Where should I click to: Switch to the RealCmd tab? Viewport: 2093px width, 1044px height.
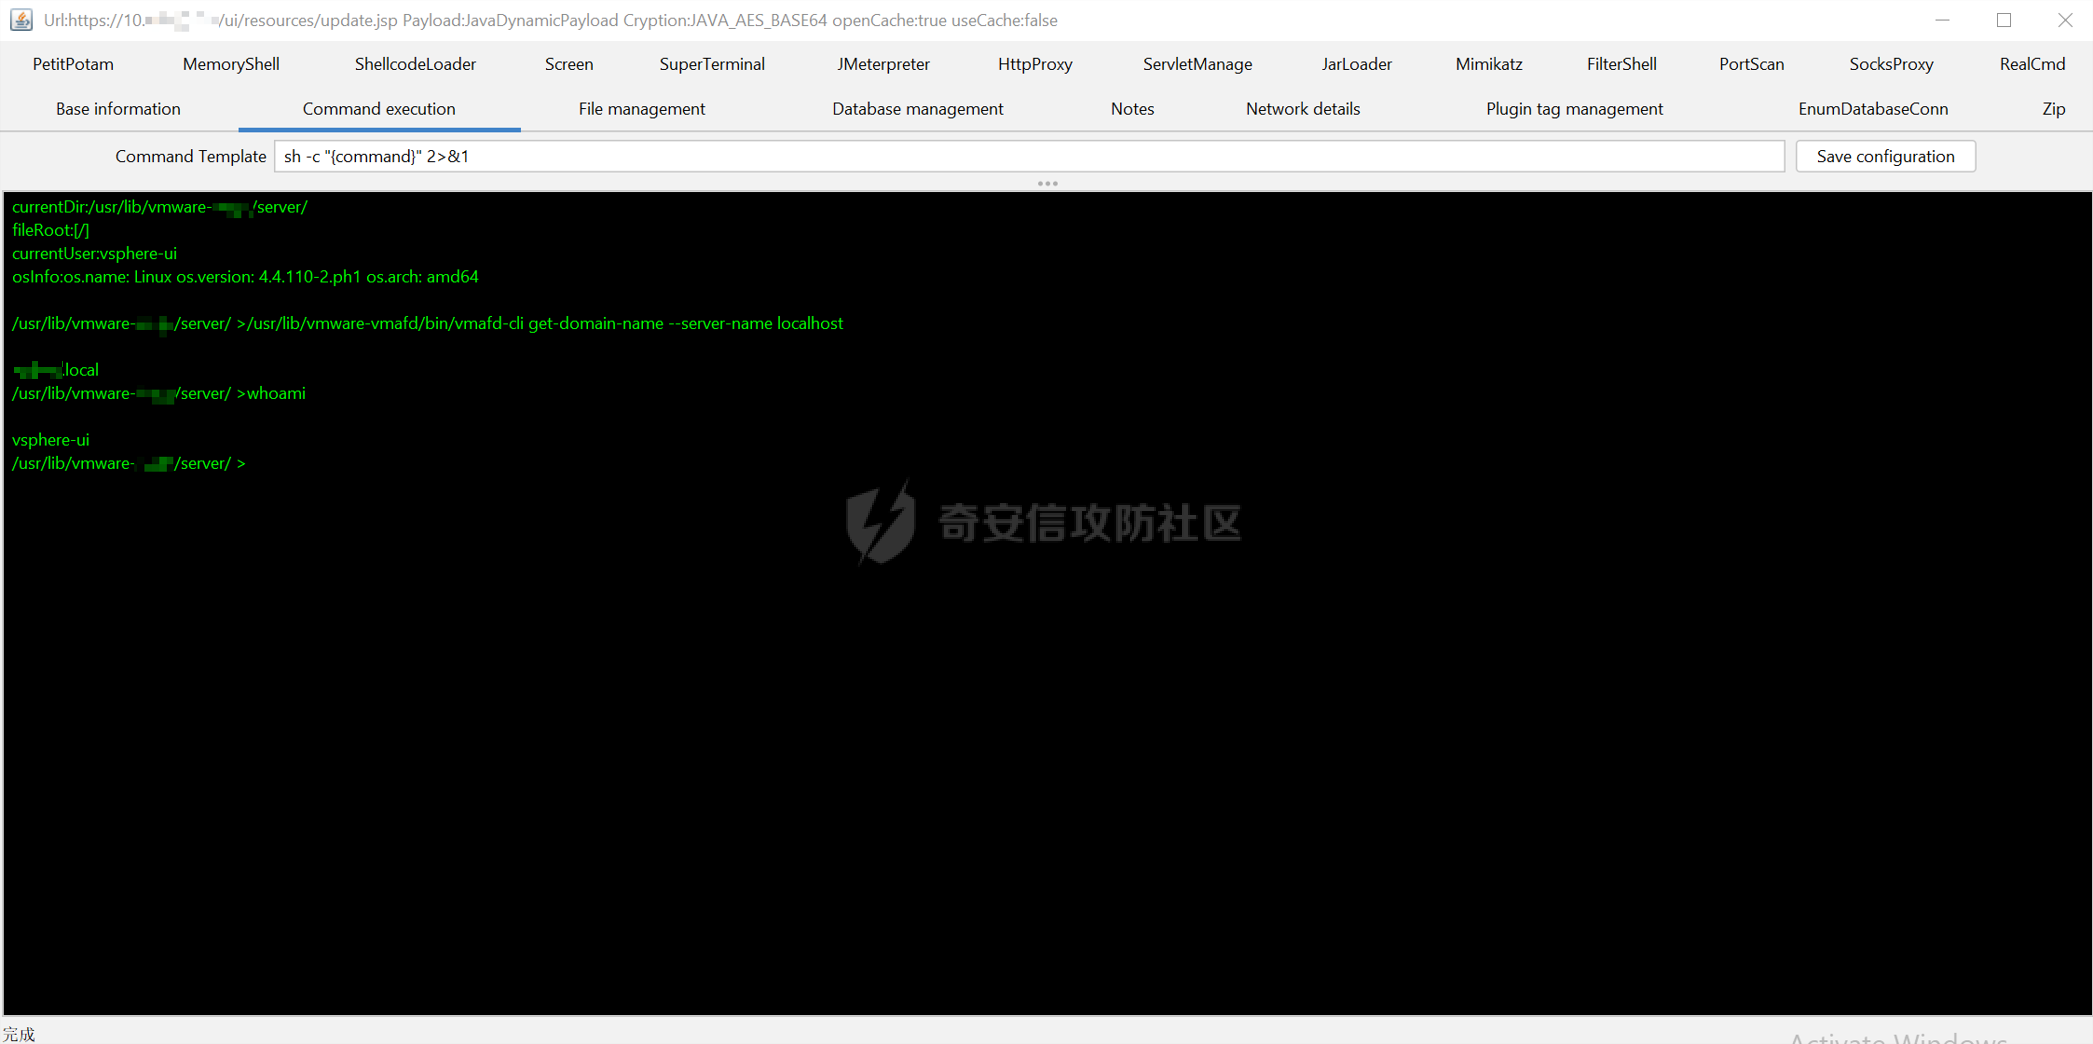pos(2032,64)
